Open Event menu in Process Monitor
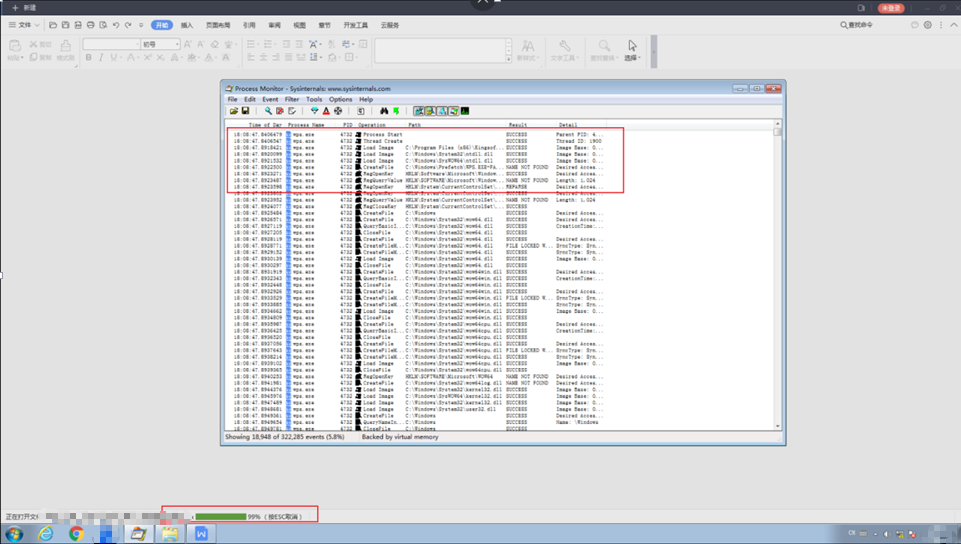The height and width of the screenshot is (544, 961). click(x=270, y=99)
